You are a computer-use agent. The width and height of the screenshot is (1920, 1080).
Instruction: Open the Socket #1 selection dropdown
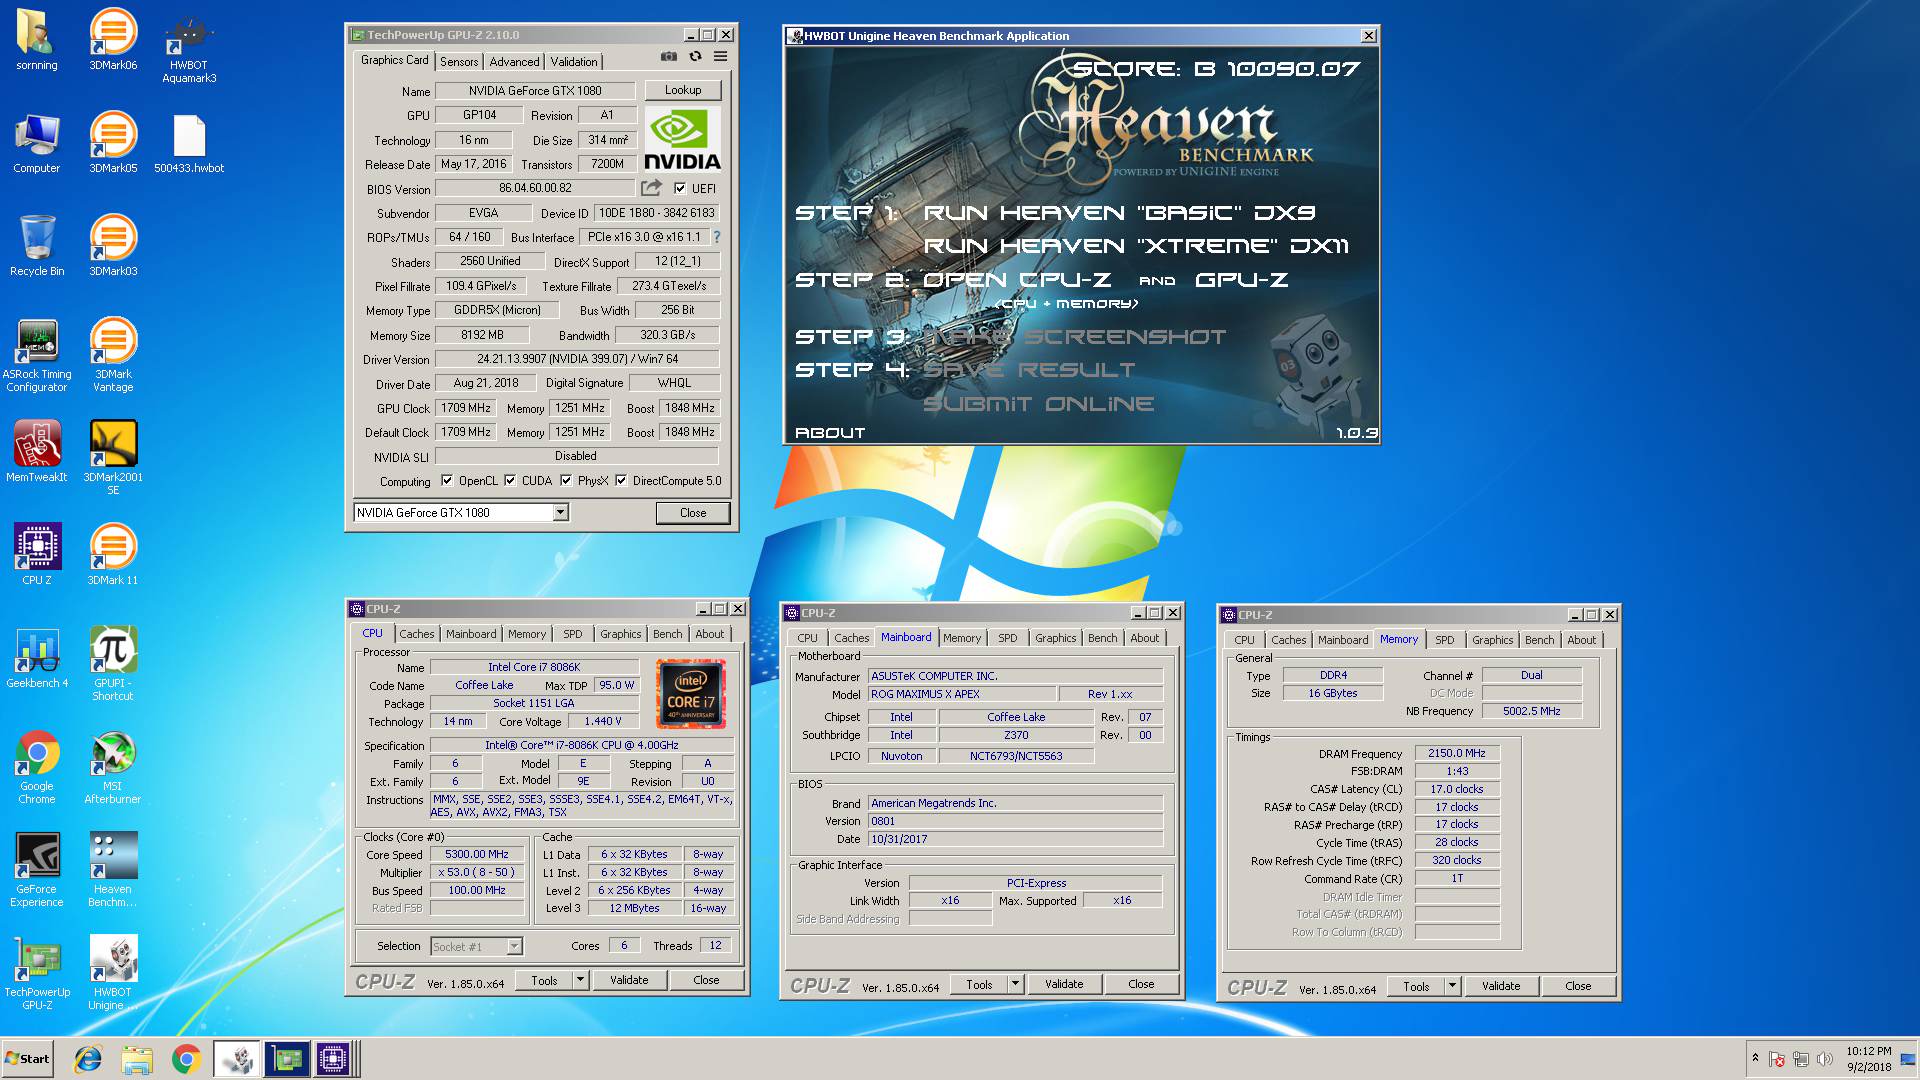coord(514,946)
